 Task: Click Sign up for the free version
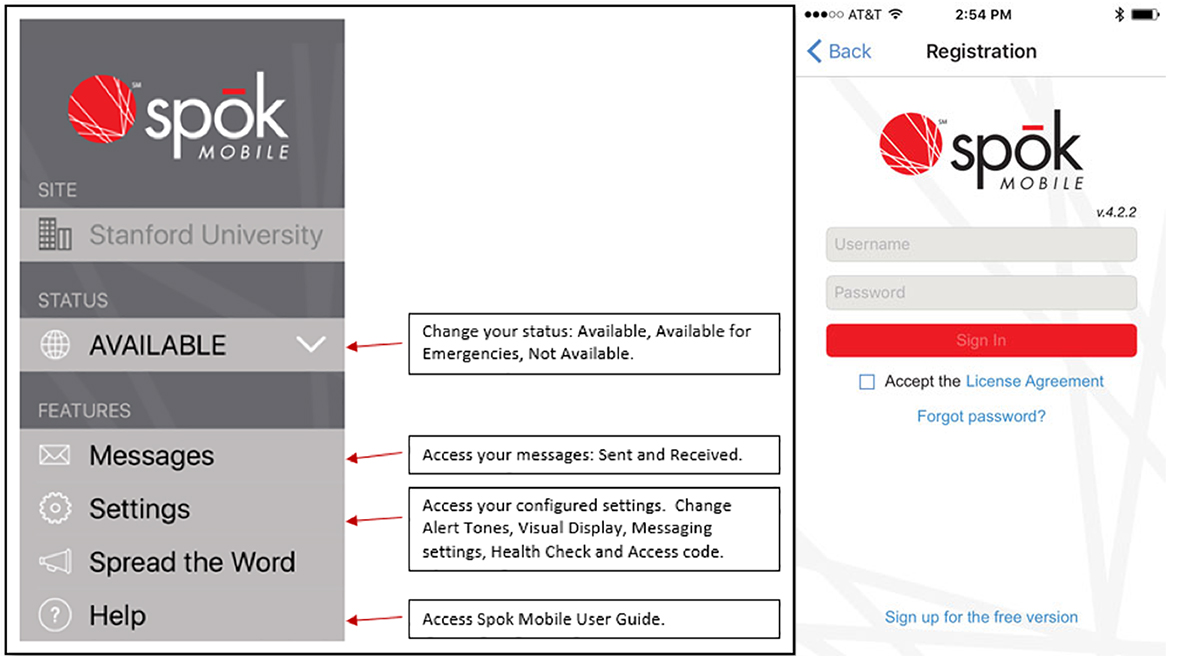tap(981, 617)
